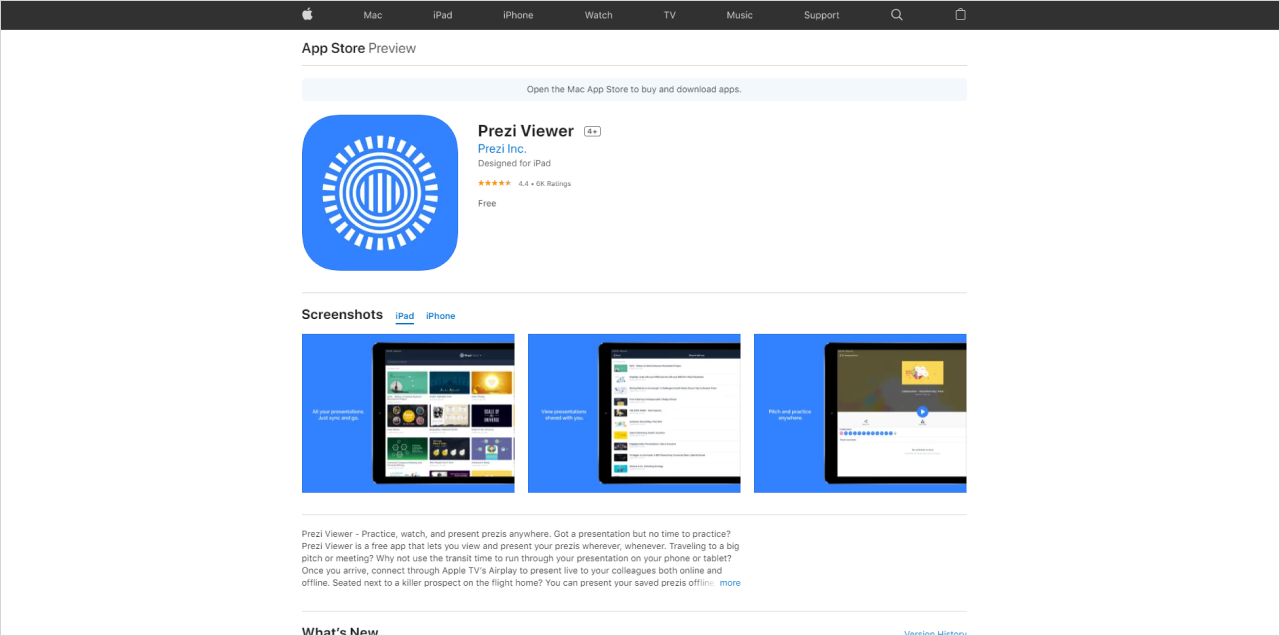Open the Version History link
1280x636 pixels.
tap(935, 633)
